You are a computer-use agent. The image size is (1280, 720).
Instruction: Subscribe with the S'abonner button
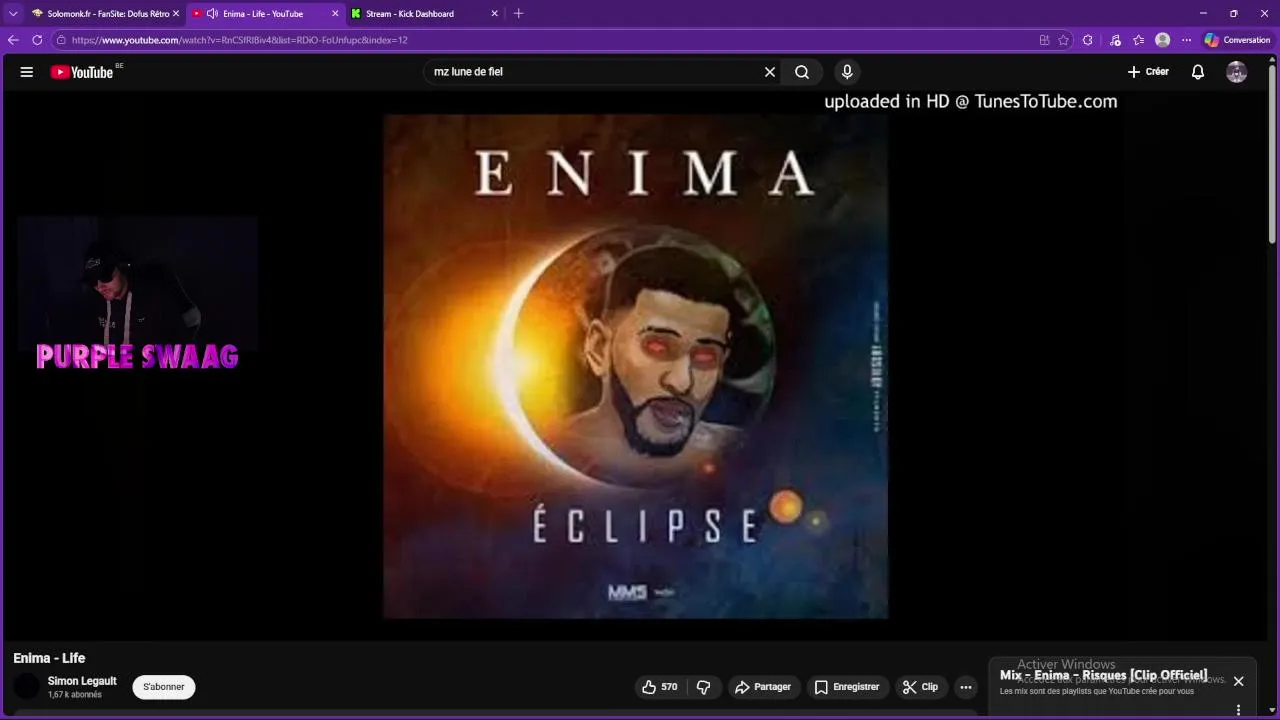pos(164,687)
